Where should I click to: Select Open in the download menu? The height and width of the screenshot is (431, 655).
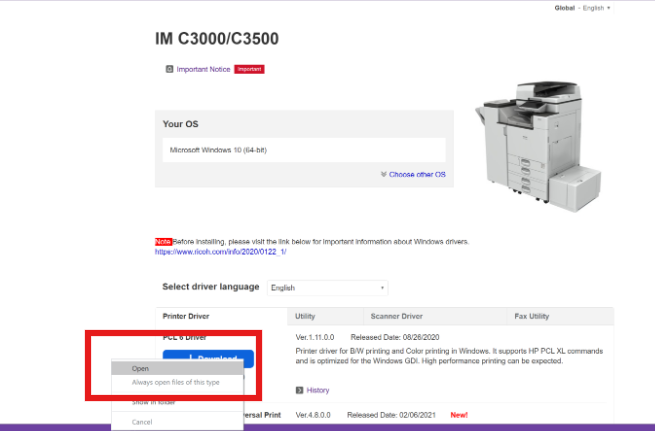pyautogui.click(x=177, y=368)
